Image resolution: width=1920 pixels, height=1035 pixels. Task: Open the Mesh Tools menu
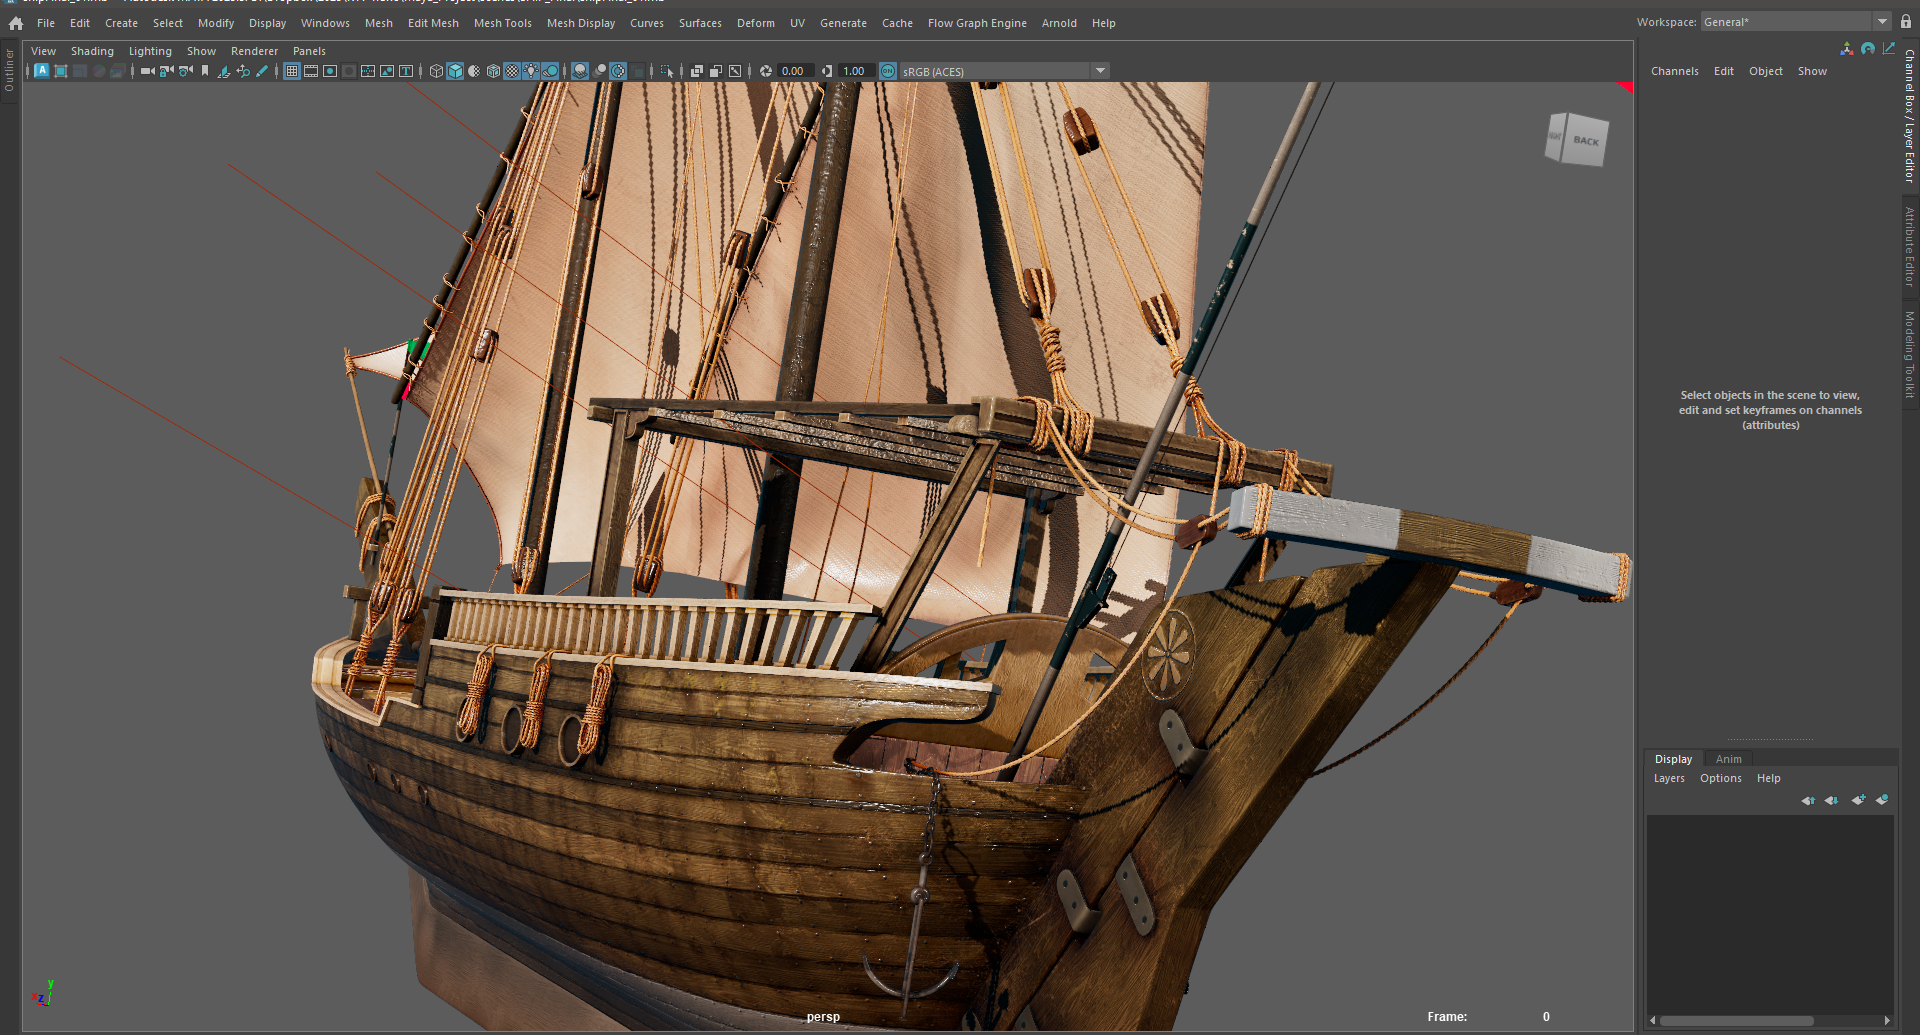(x=503, y=23)
